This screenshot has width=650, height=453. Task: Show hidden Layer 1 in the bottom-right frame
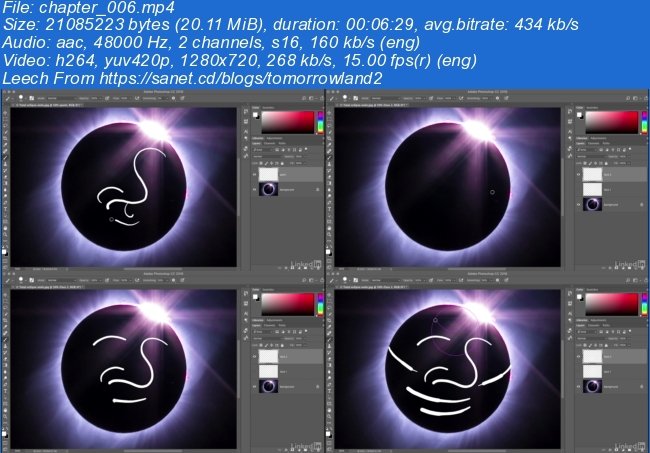[x=579, y=372]
